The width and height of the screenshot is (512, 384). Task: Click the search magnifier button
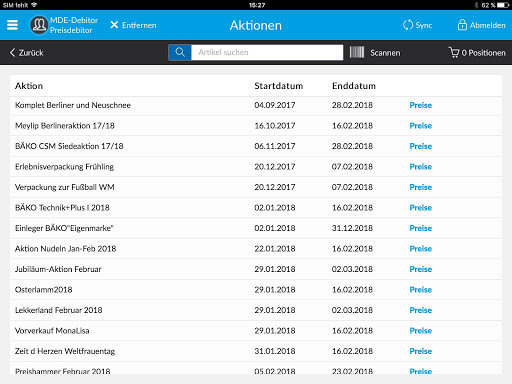[180, 52]
